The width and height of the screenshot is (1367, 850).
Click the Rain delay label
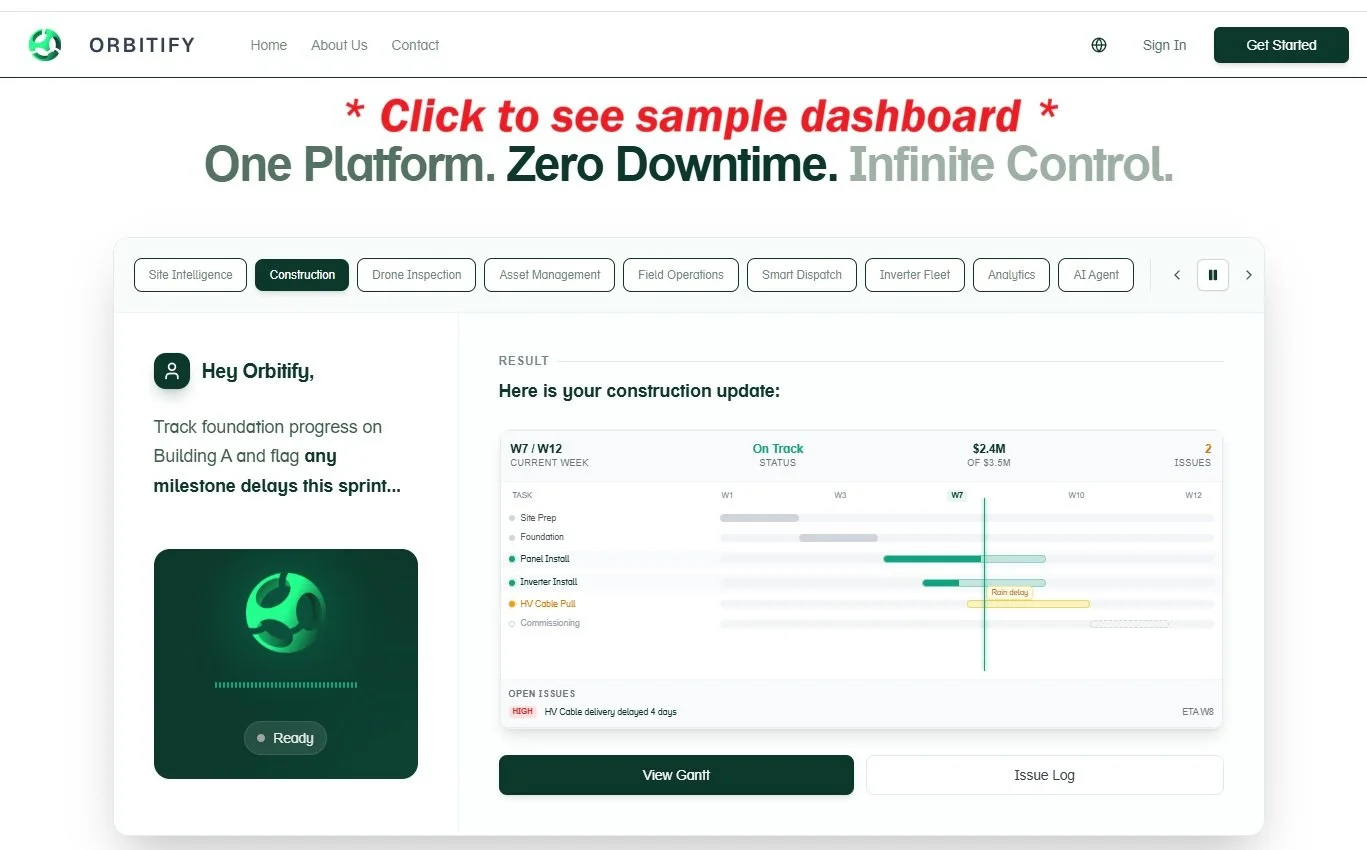click(x=1009, y=593)
